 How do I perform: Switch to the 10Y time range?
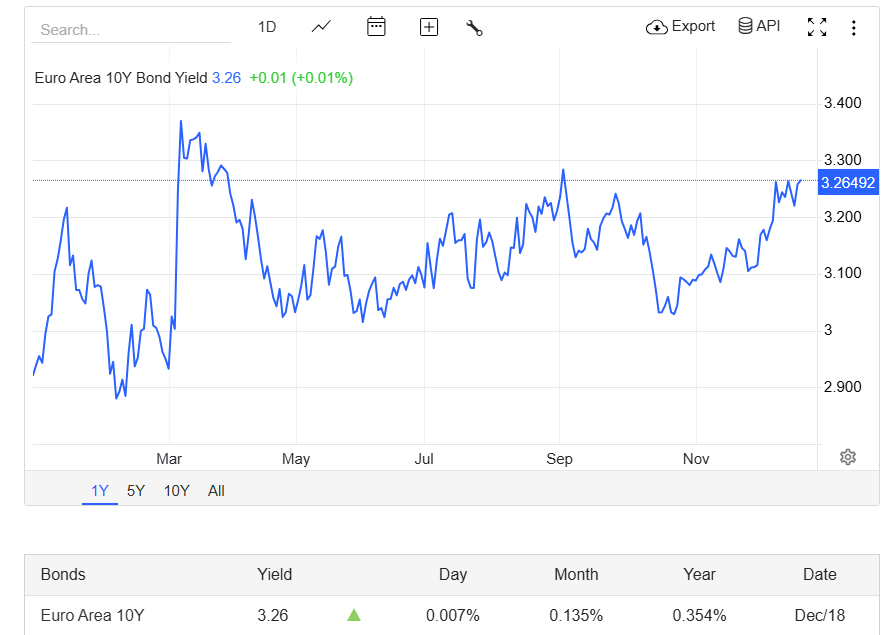click(x=176, y=490)
